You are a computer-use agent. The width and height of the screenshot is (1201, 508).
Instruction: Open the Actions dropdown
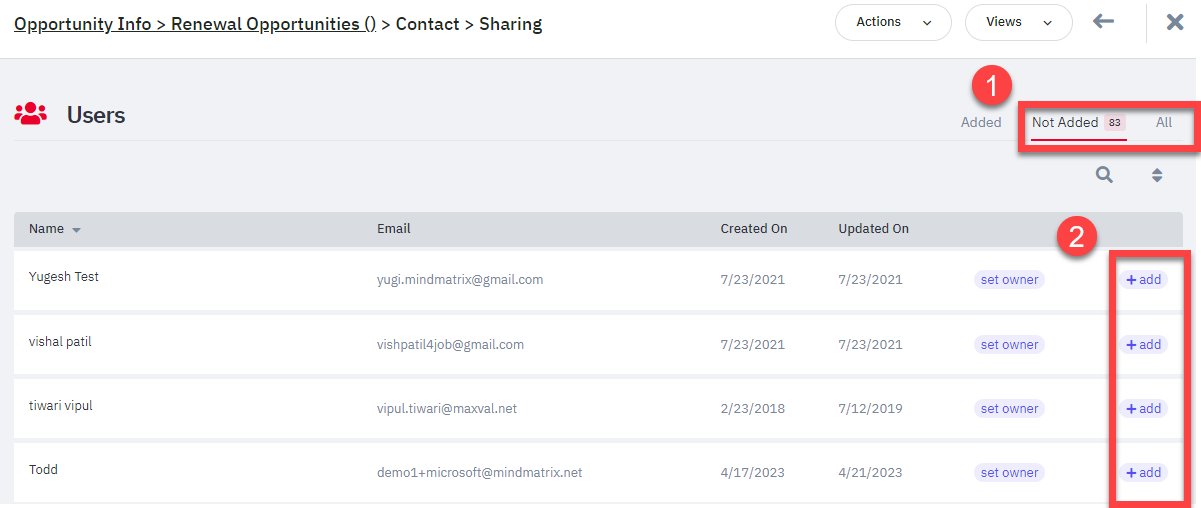(x=893, y=22)
